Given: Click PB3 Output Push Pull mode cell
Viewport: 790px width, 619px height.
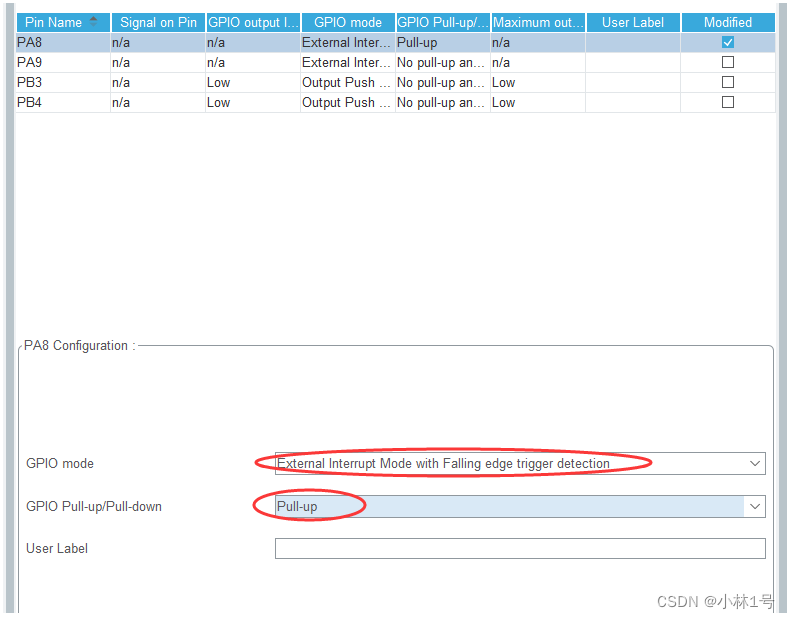Looking at the screenshot, I should coord(348,83).
